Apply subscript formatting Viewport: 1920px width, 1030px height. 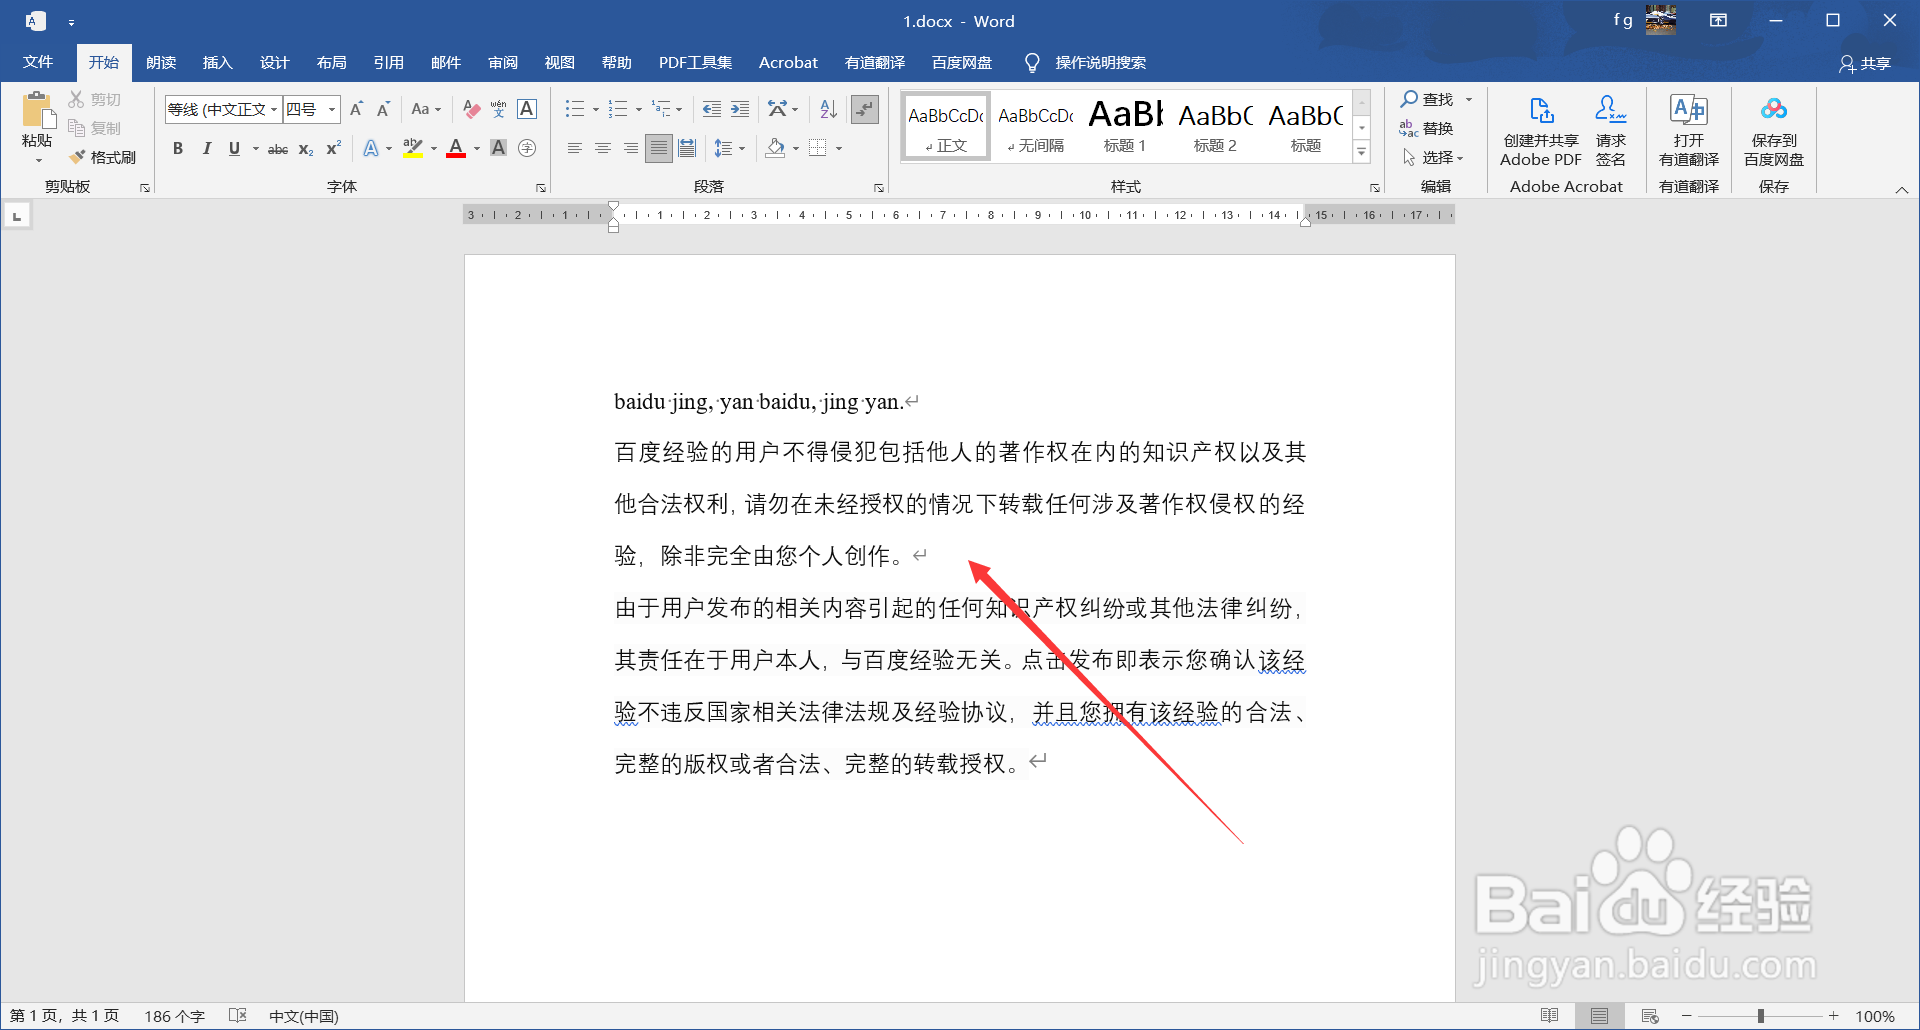coord(306,148)
